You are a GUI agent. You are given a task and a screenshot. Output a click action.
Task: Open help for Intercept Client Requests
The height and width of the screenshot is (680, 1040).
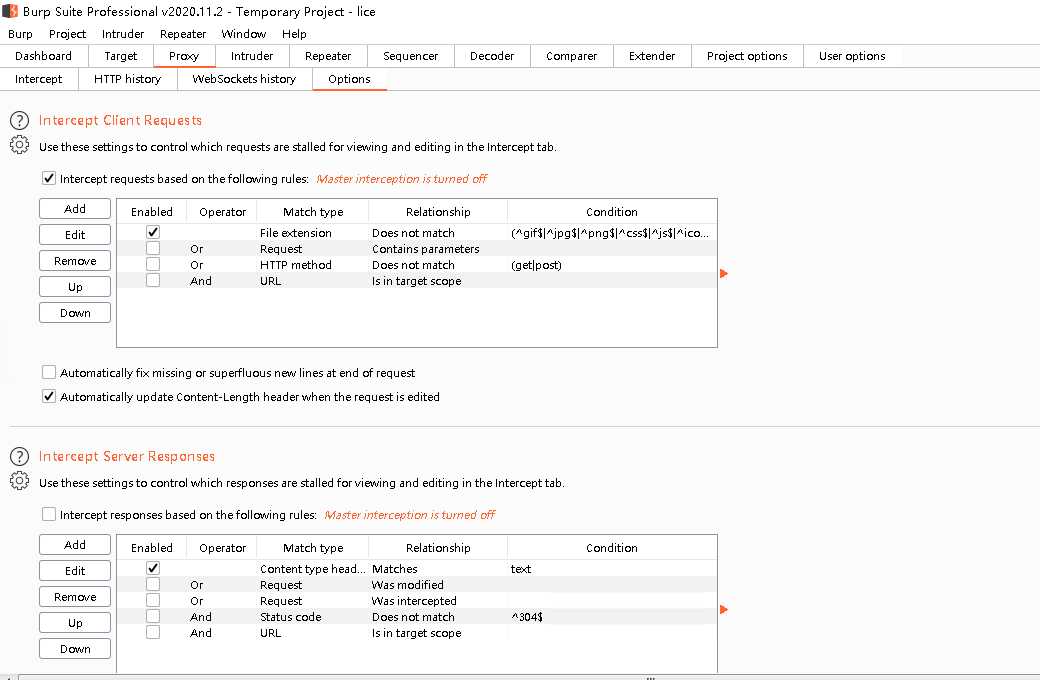(19, 121)
